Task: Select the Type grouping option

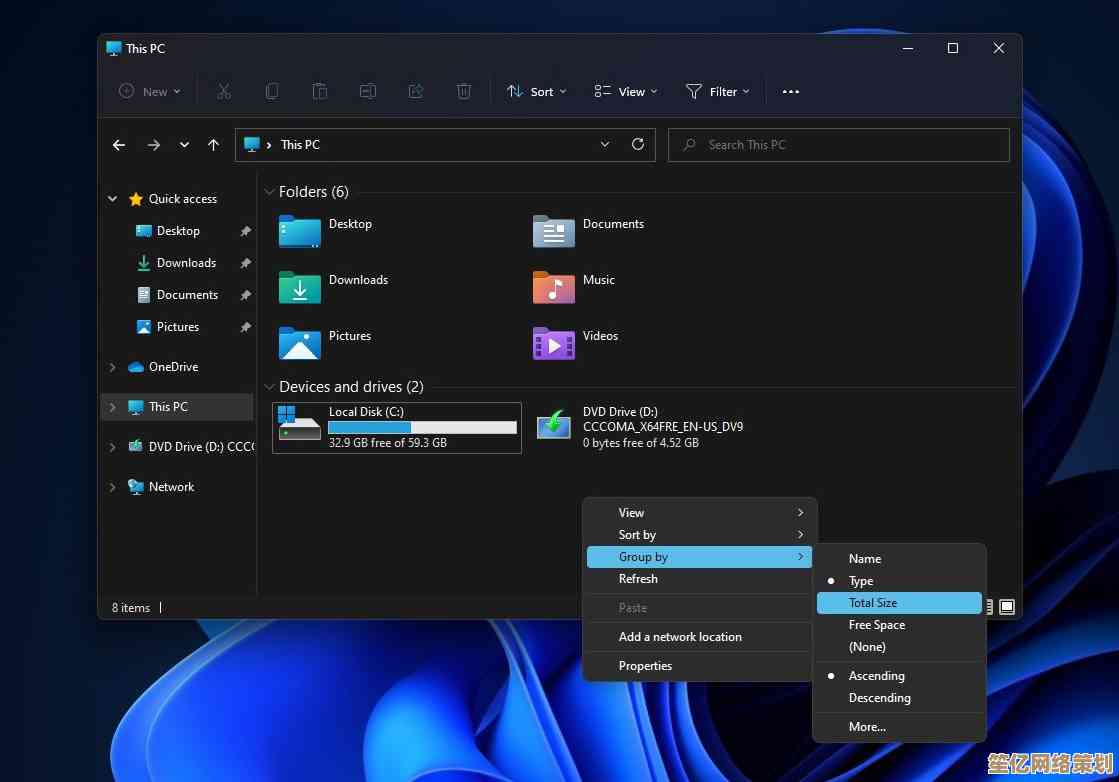Action: pyautogui.click(x=861, y=581)
